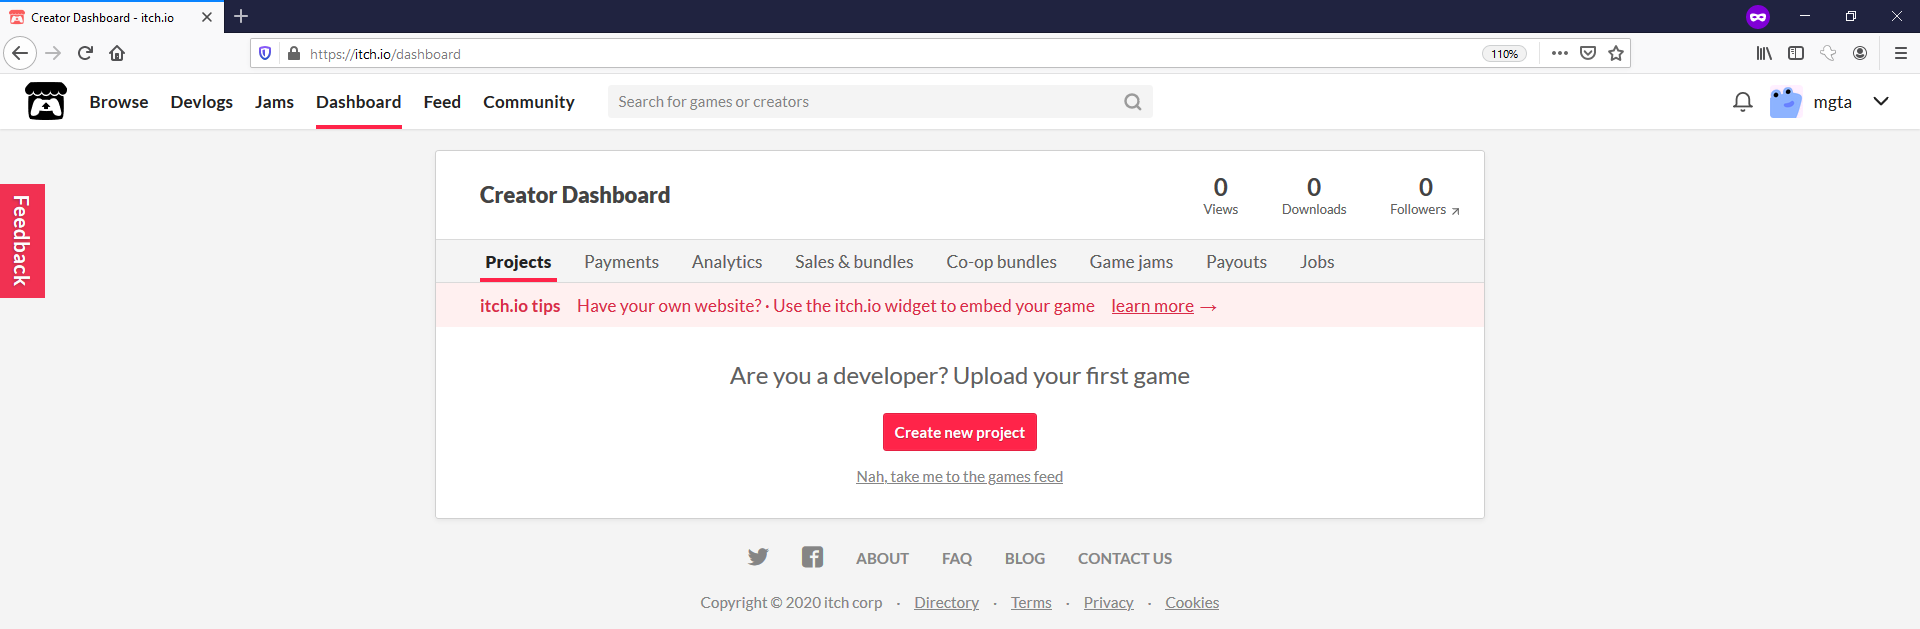Open the Privacy footer link

point(1108,603)
